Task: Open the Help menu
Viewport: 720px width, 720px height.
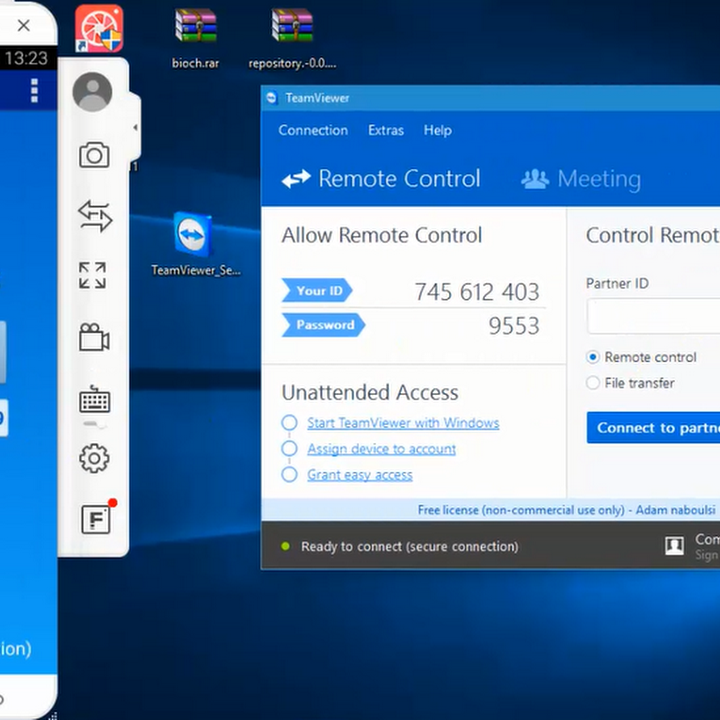Action: pyautogui.click(x=438, y=130)
